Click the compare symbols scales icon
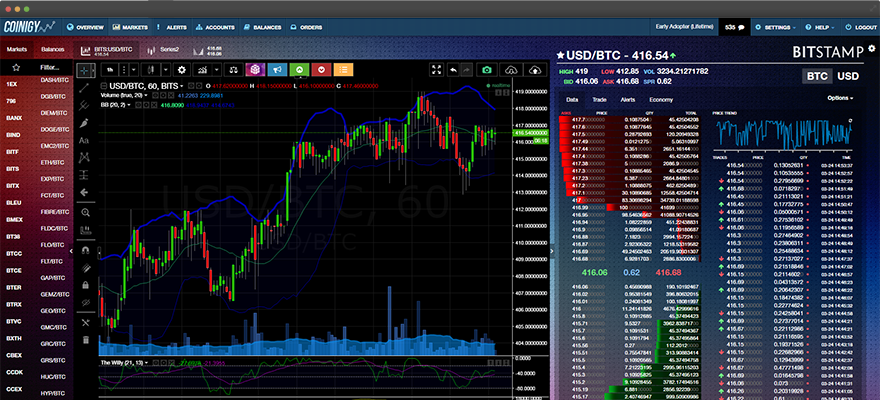 [232, 70]
